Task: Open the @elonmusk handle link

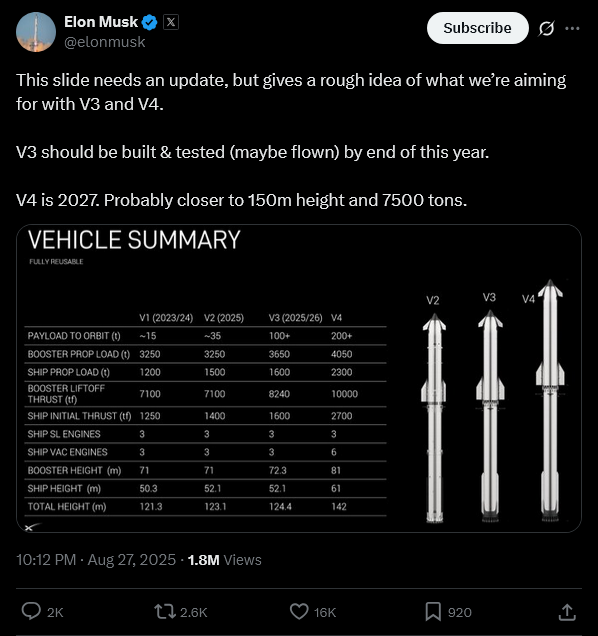Action: coord(105,42)
